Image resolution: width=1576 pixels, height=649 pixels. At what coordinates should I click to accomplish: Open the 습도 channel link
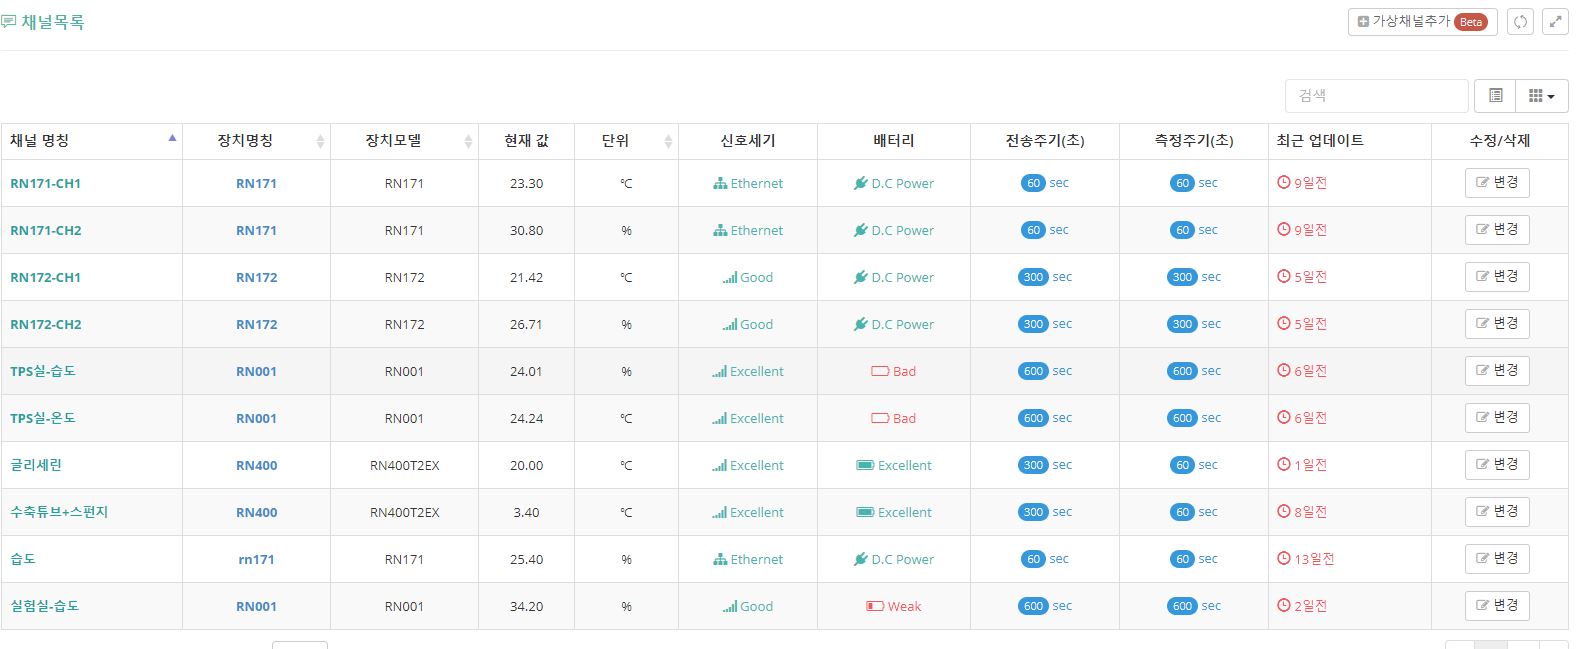point(23,559)
